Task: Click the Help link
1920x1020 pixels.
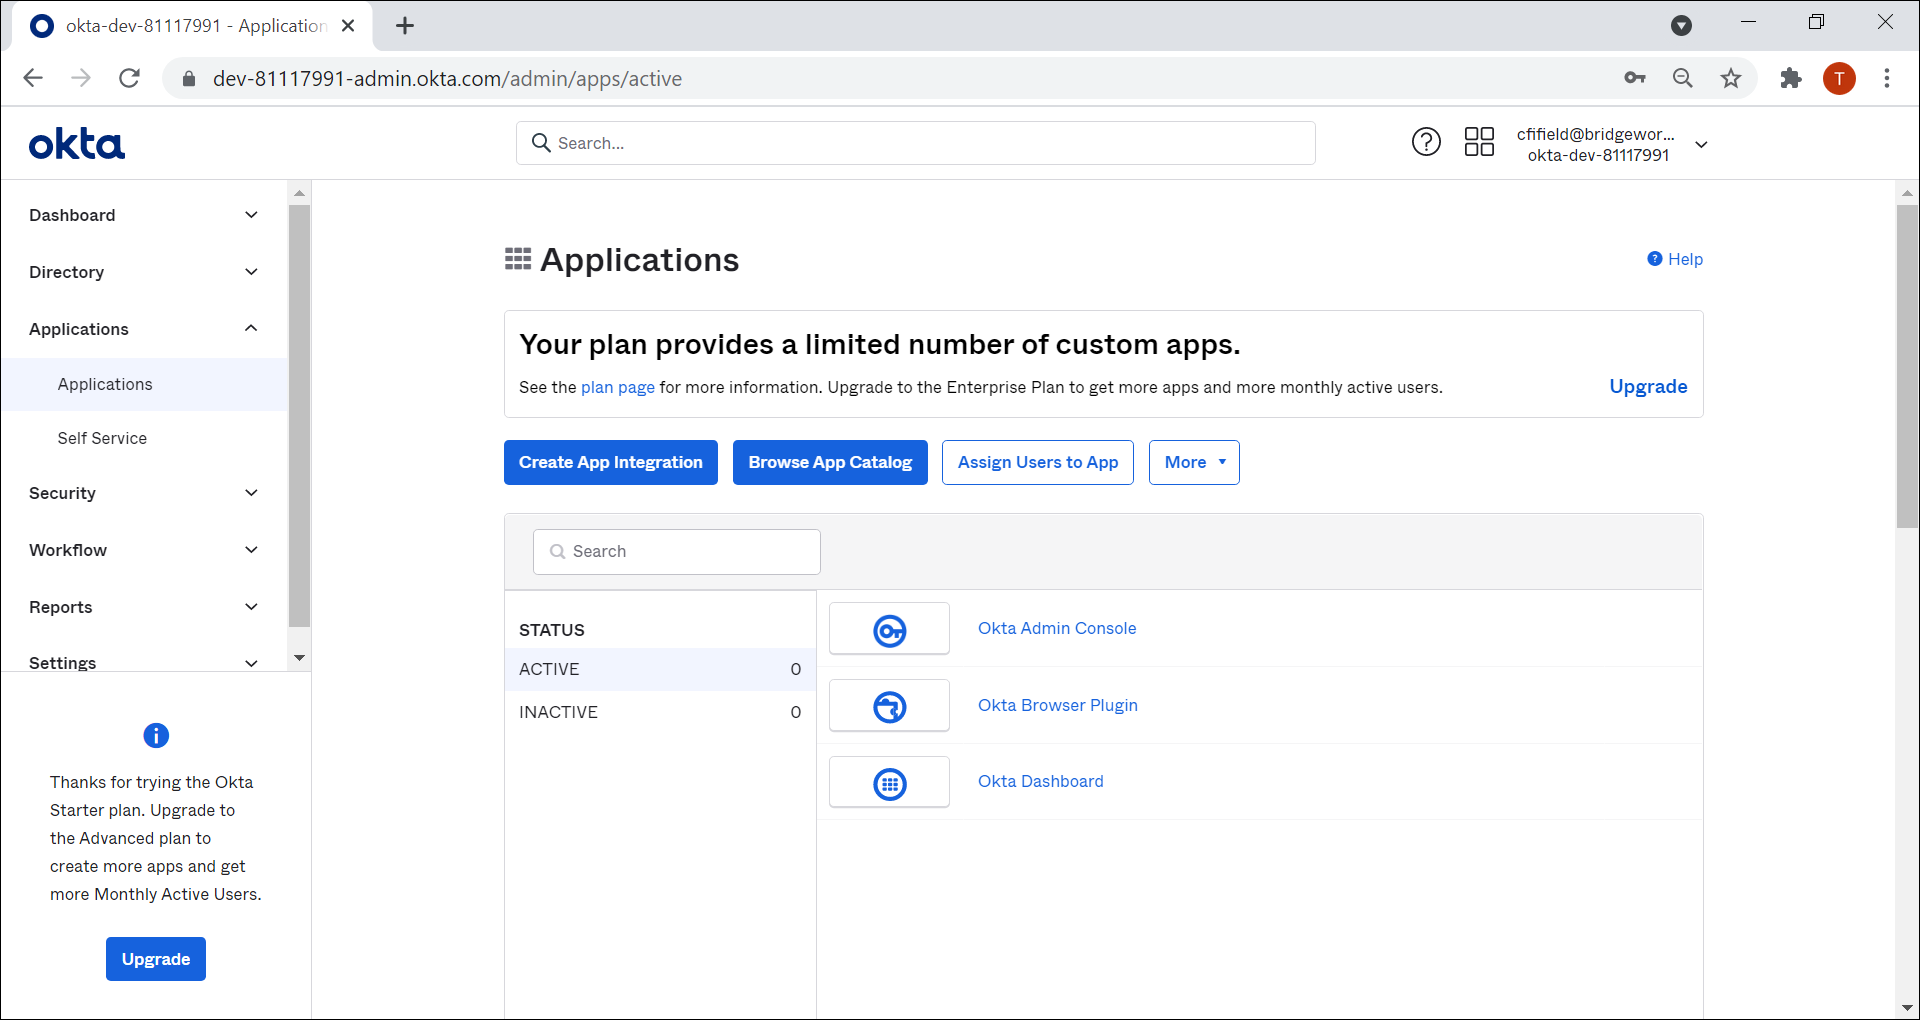Action: [x=1685, y=259]
